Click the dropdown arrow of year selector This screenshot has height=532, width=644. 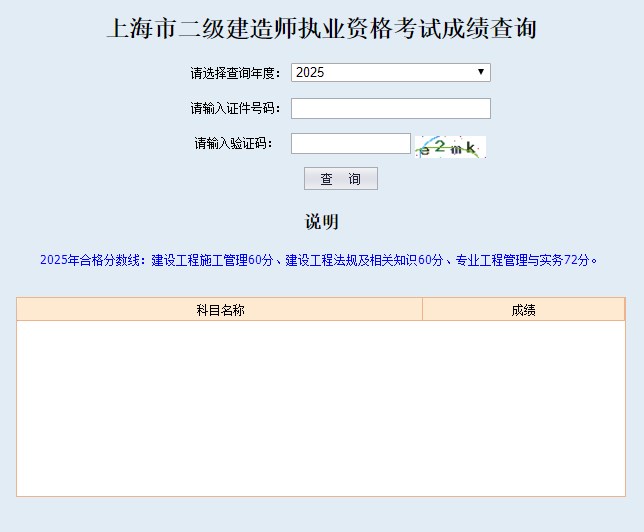click(481, 72)
